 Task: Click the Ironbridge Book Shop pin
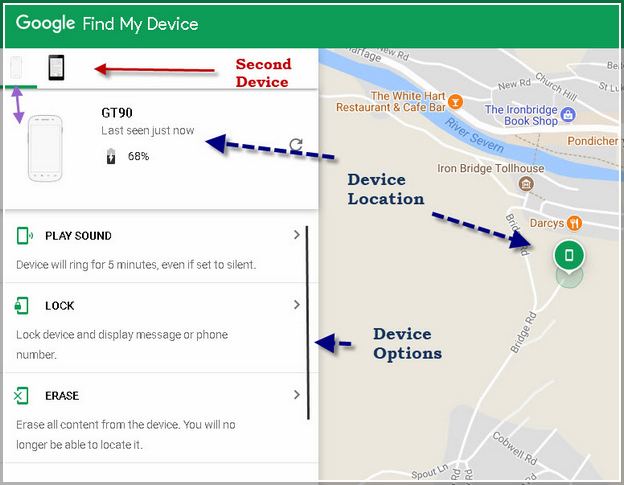567,114
